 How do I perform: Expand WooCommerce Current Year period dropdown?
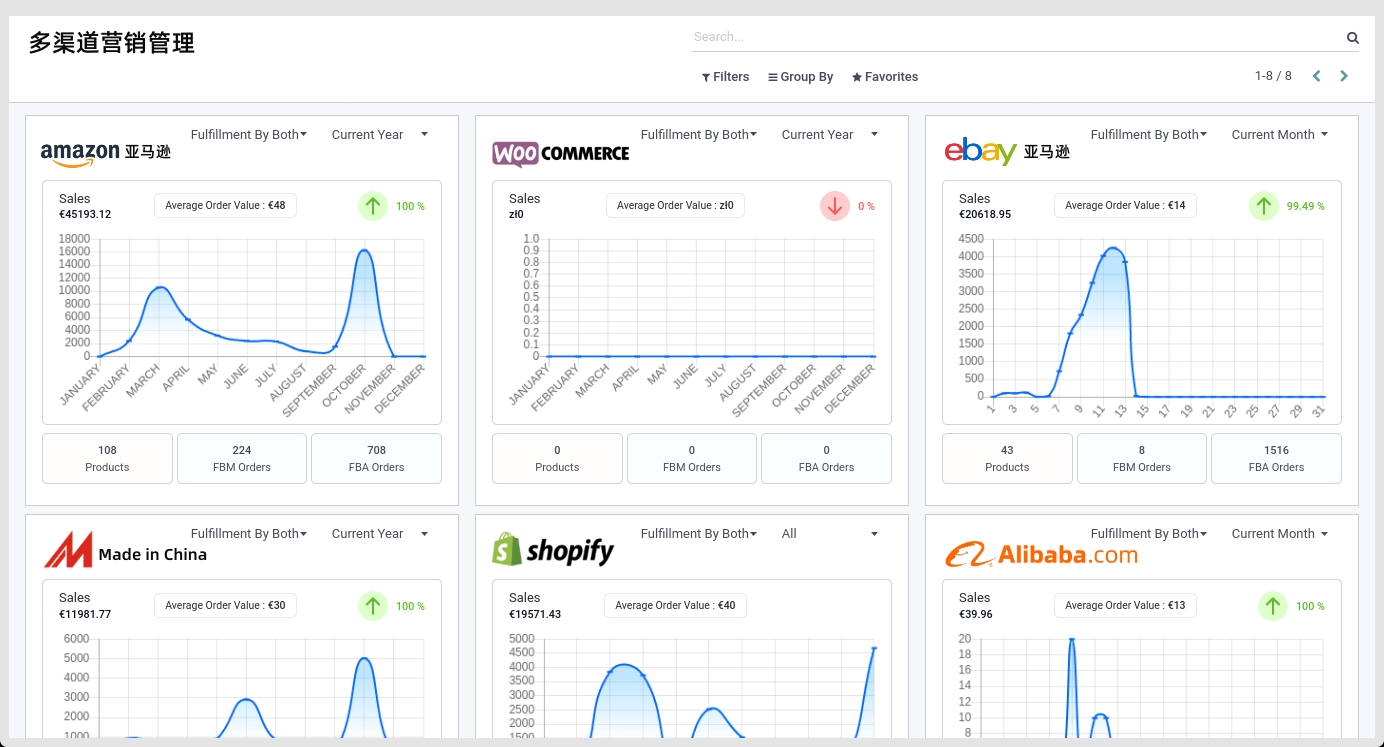click(x=830, y=135)
